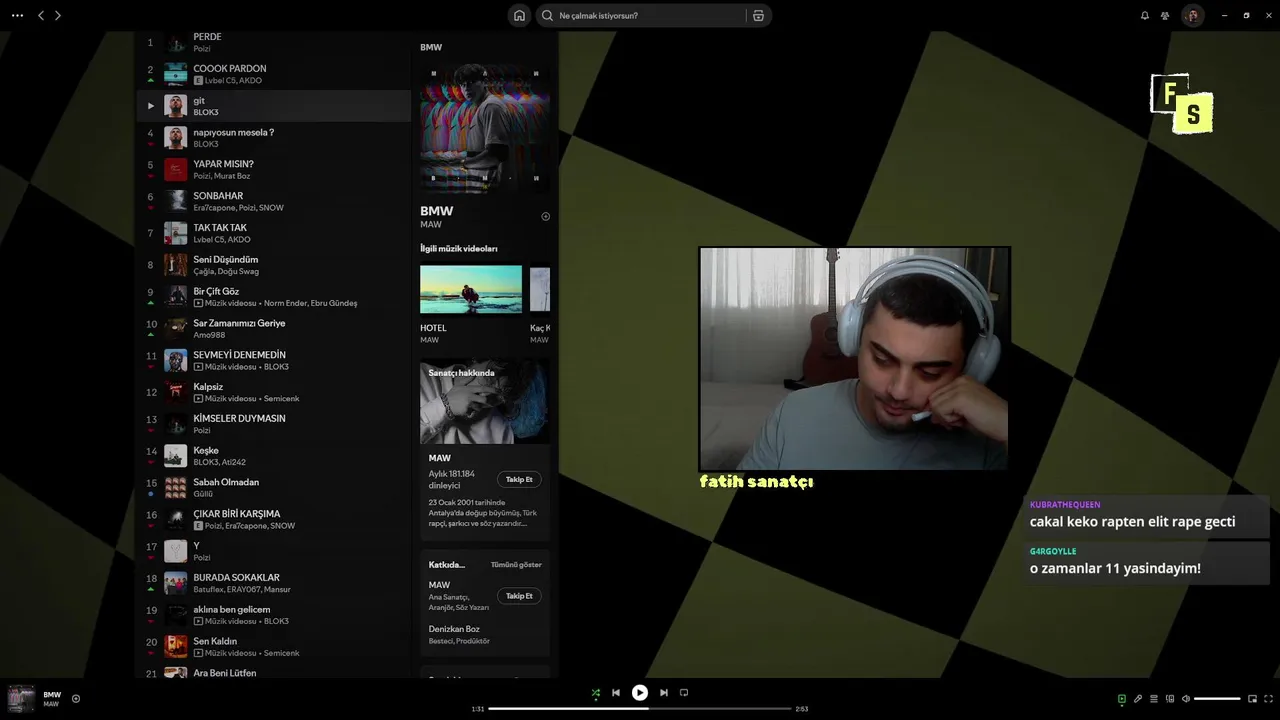Screen dimensions: 1280x720
Task: Show lyrics with the microphone icon
Action: 1138,699
